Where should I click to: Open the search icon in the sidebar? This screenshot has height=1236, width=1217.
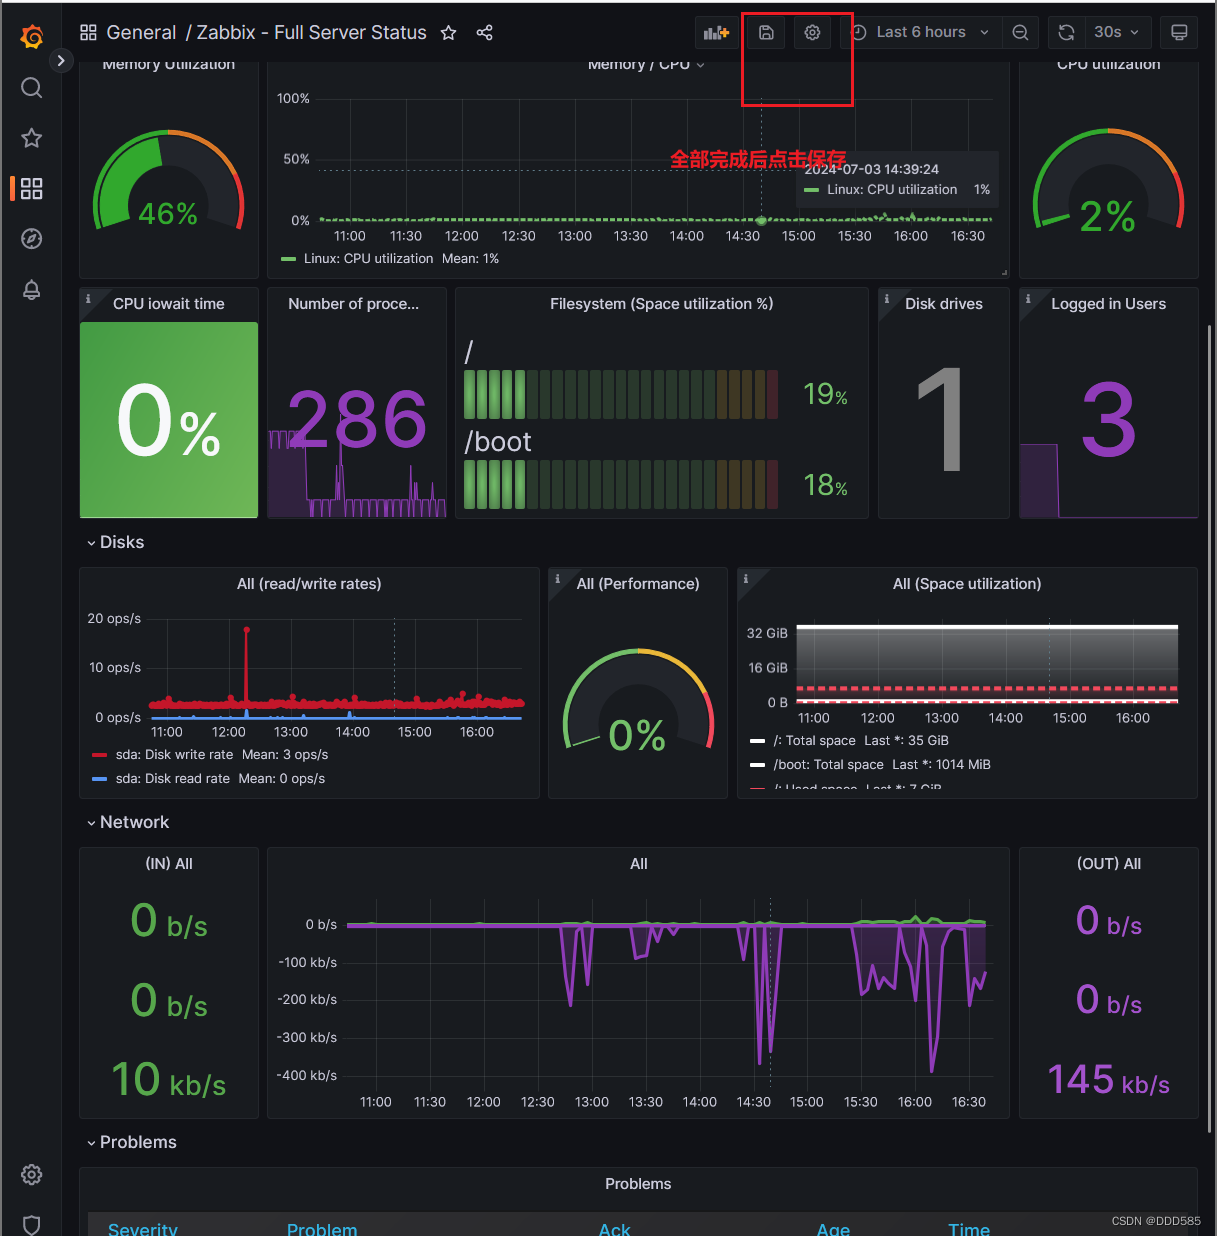point(32,88)
